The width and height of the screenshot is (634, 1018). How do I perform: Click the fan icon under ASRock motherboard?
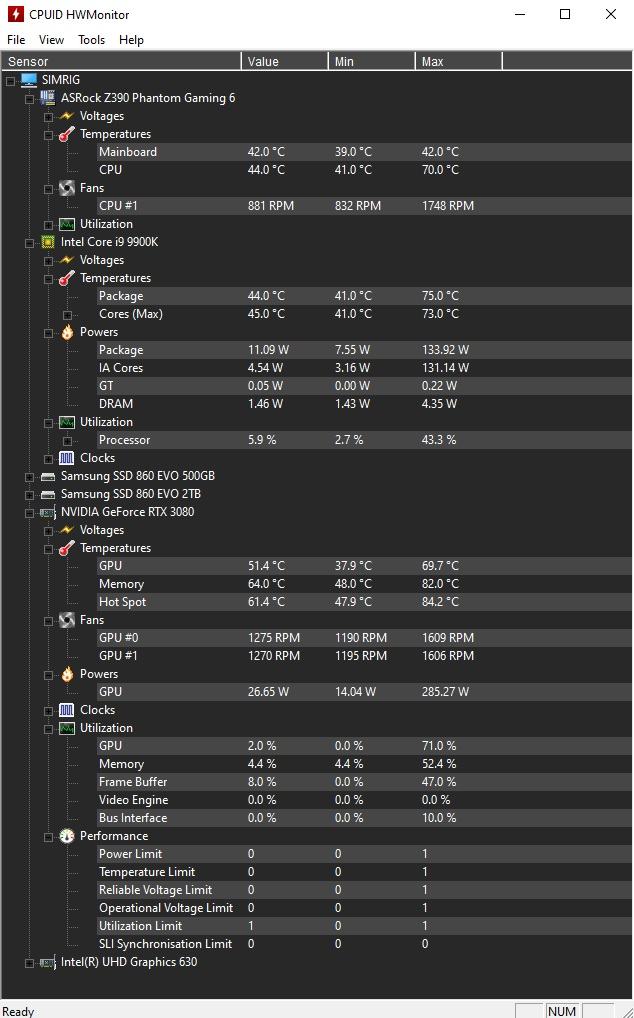tap(66, 188)
